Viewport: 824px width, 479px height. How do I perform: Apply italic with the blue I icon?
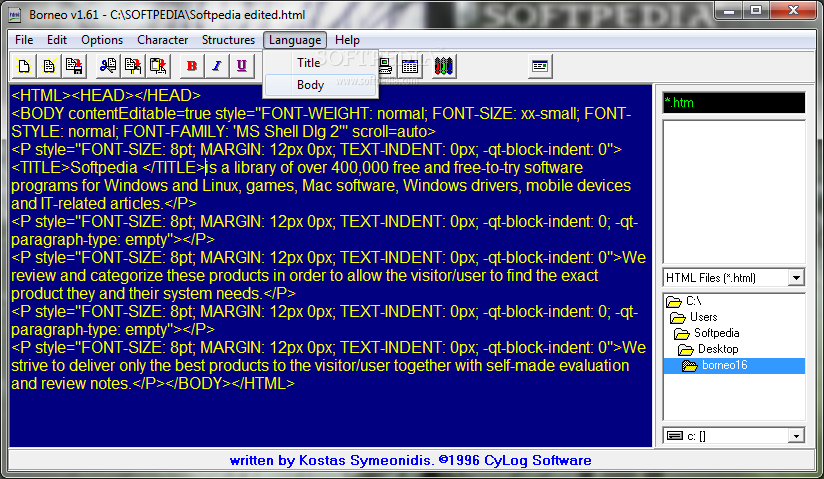[217, 66]
